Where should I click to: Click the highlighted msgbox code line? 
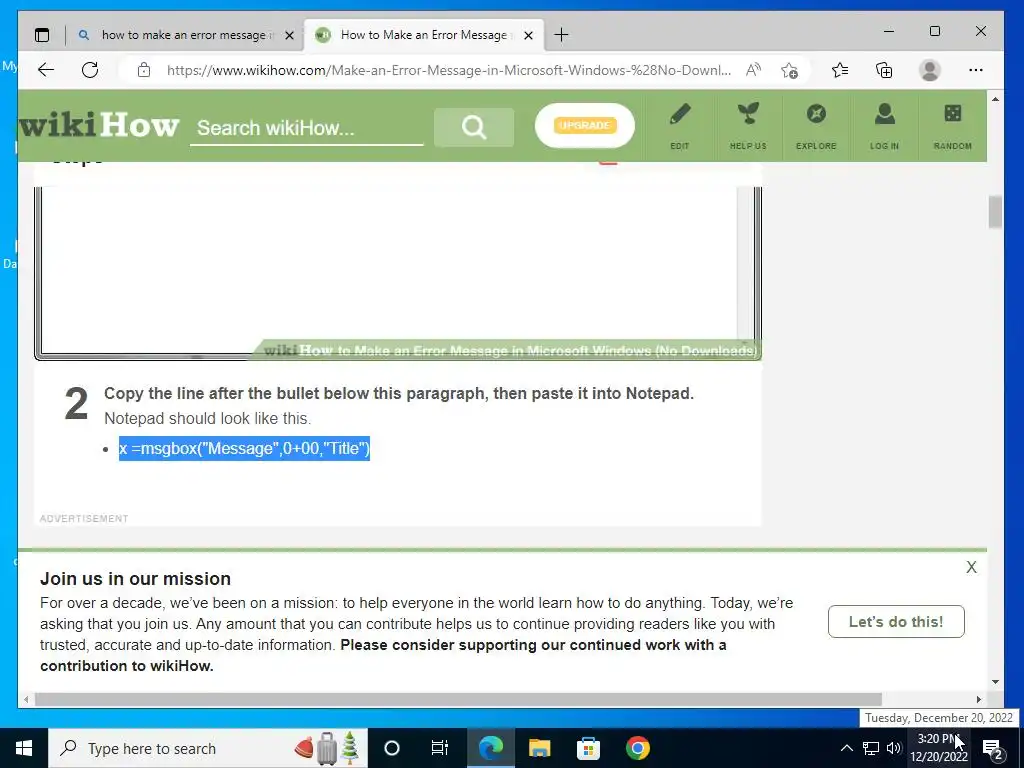pyautogui.click(x=244, y=449)
